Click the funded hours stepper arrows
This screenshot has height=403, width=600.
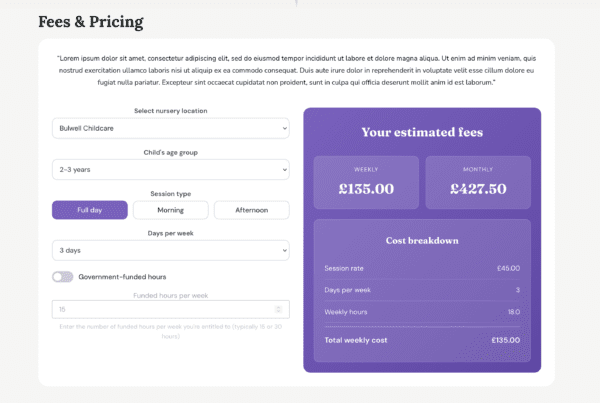pyautogui.click(x=278, y=309)
